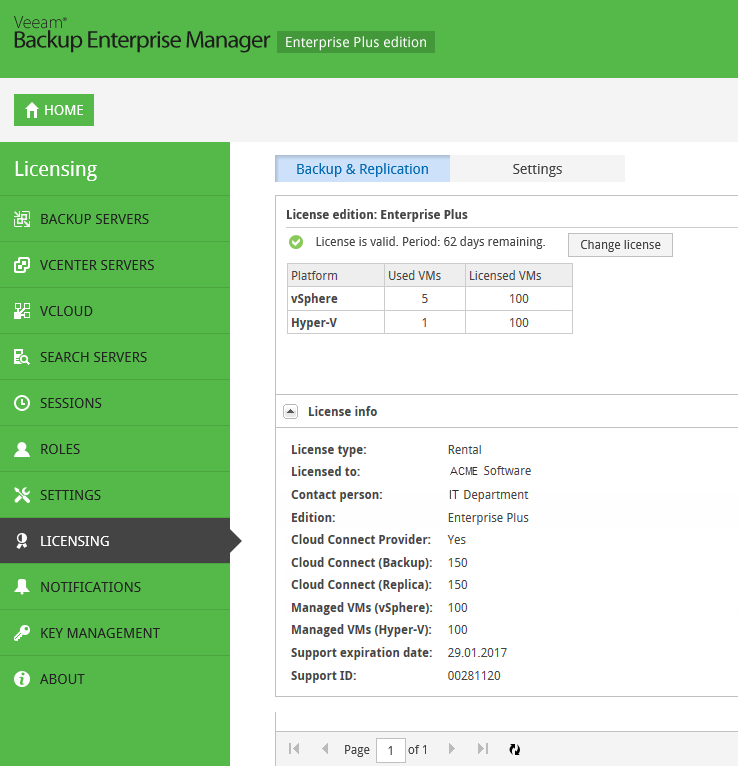Screen dimensions: 738x766
Task: Click the page number input field
Action: click(x=391, y=750)
